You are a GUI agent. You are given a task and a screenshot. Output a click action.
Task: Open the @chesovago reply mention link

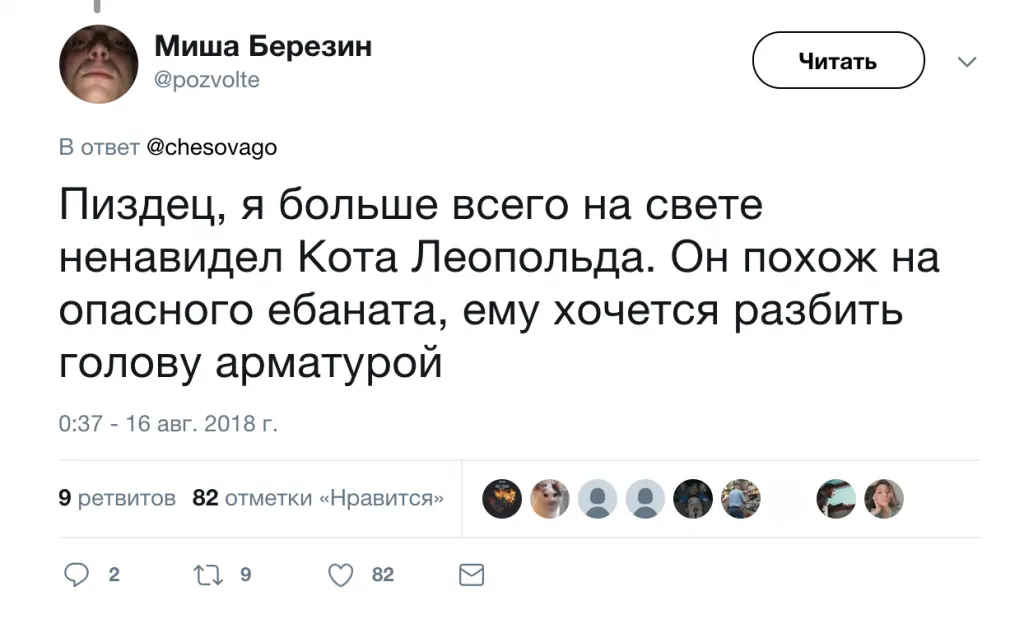212,148
